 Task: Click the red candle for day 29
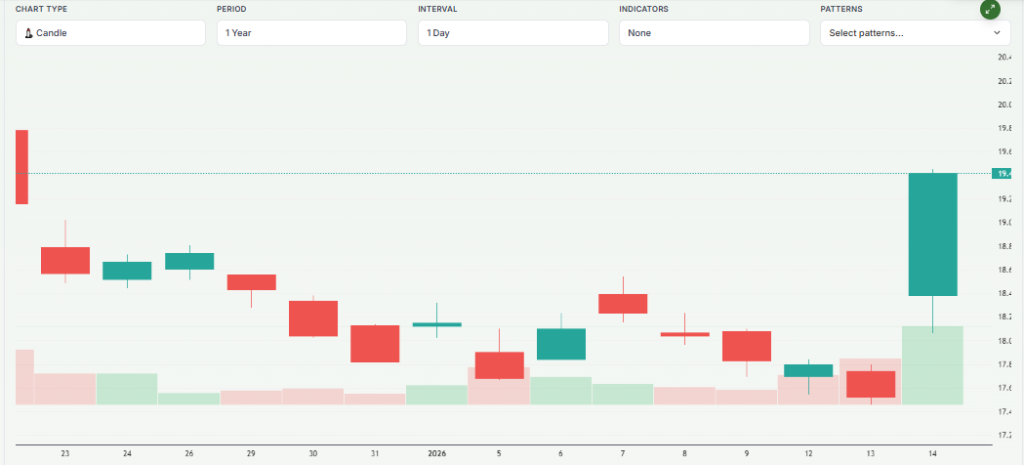pyautogui.click(x=251, y=282)
